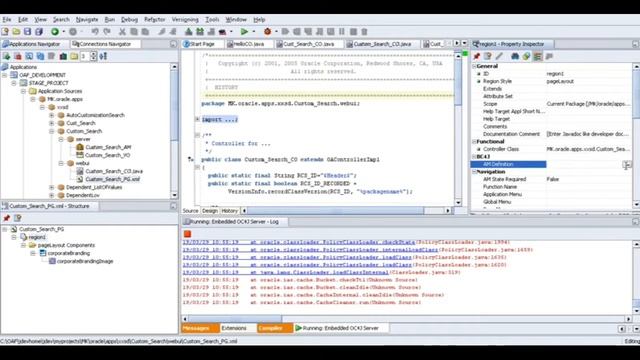
Task: Select the AM Definition property row
Action: [x=551, y=164]
